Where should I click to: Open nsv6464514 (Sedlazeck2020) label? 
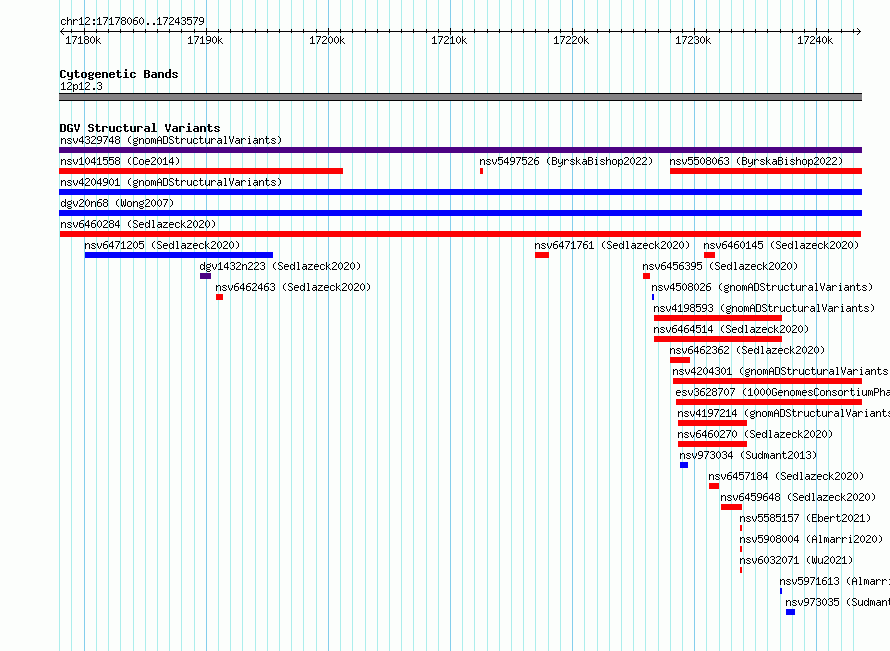731,329
